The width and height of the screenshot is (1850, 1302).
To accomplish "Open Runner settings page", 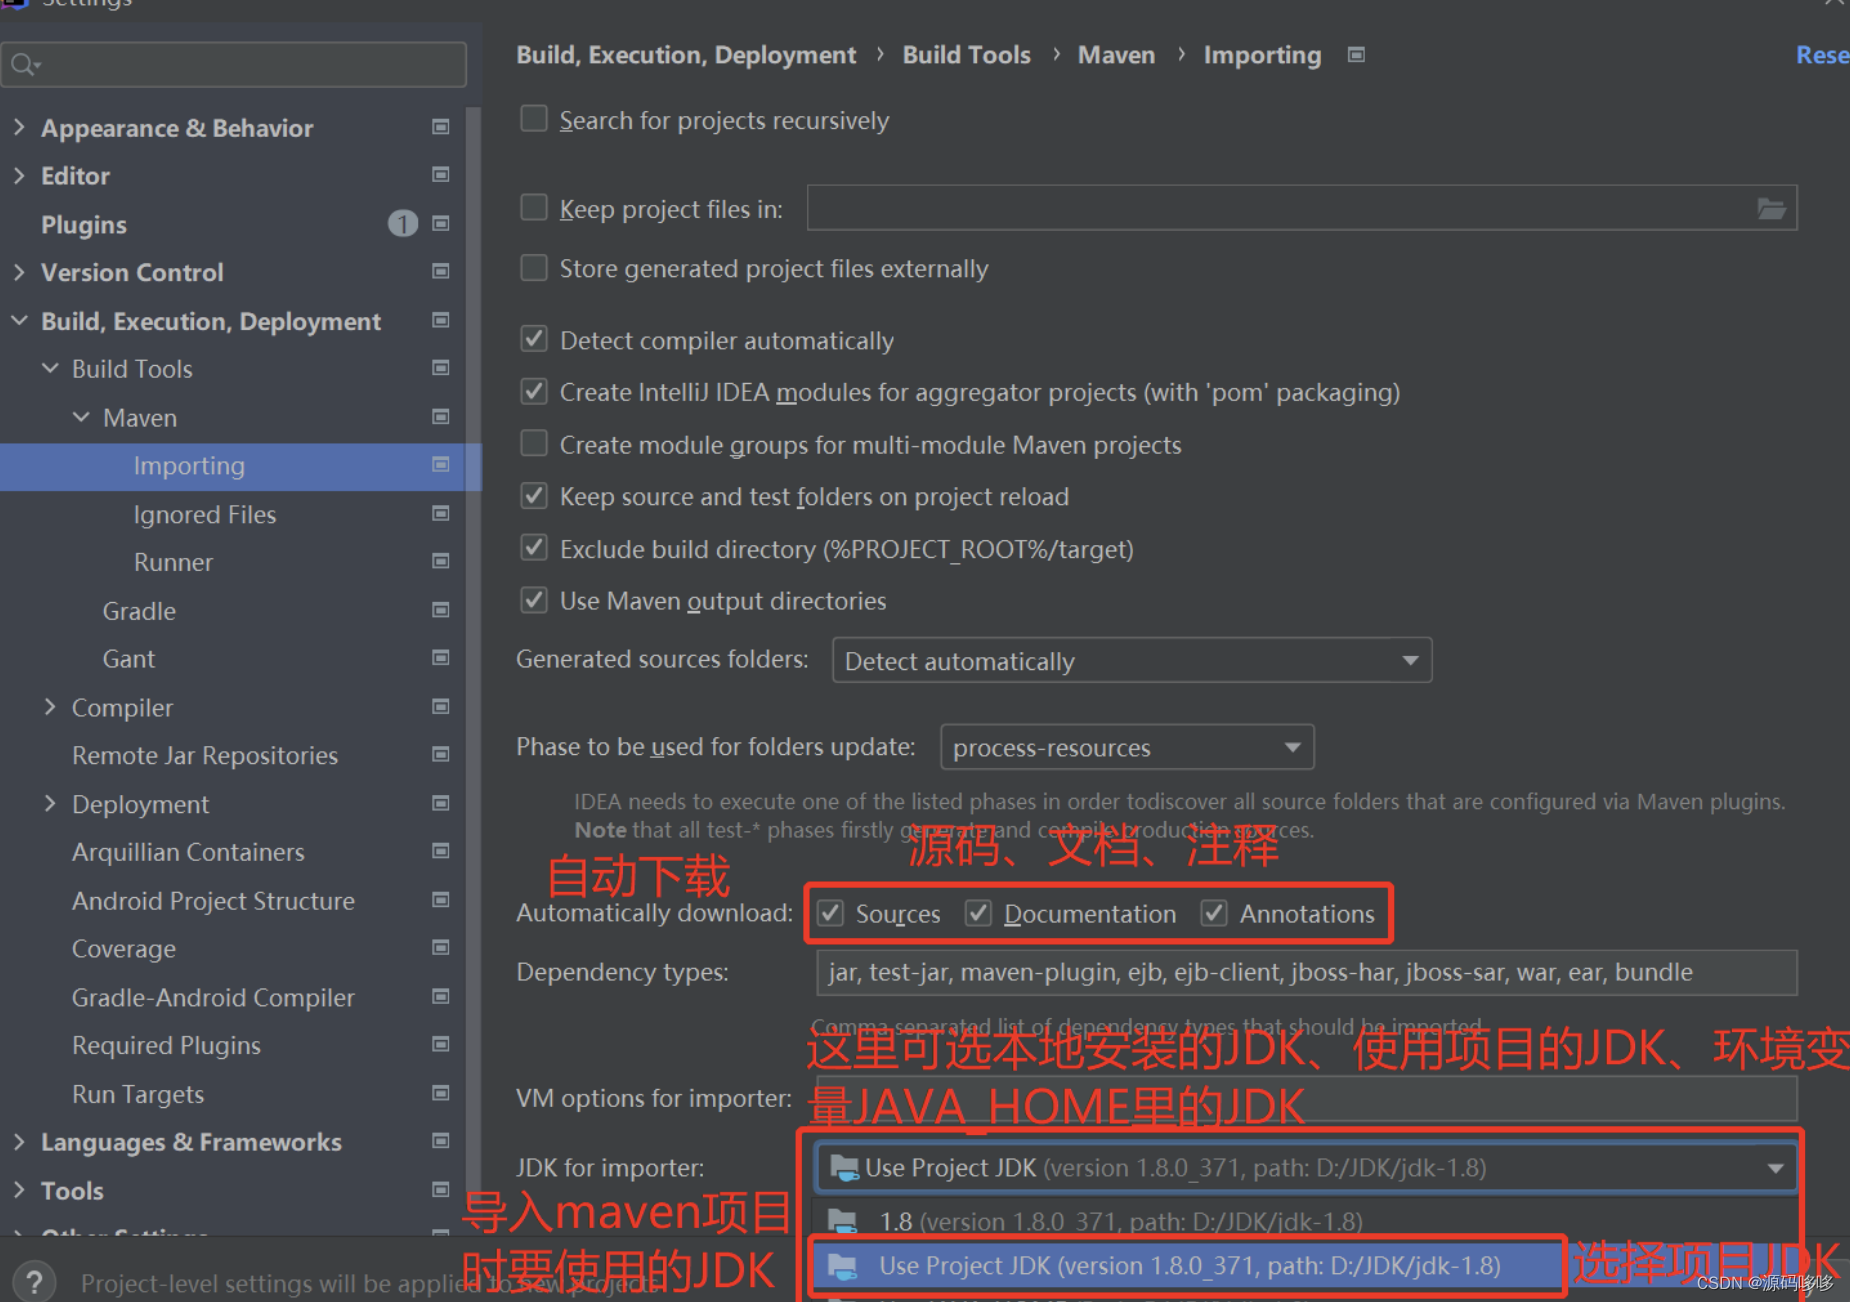I will [x=173, y=562].
